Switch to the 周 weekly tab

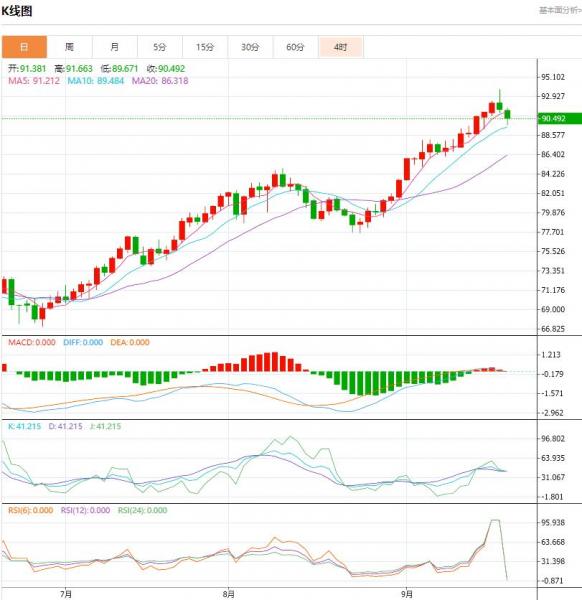pos(69,47)
